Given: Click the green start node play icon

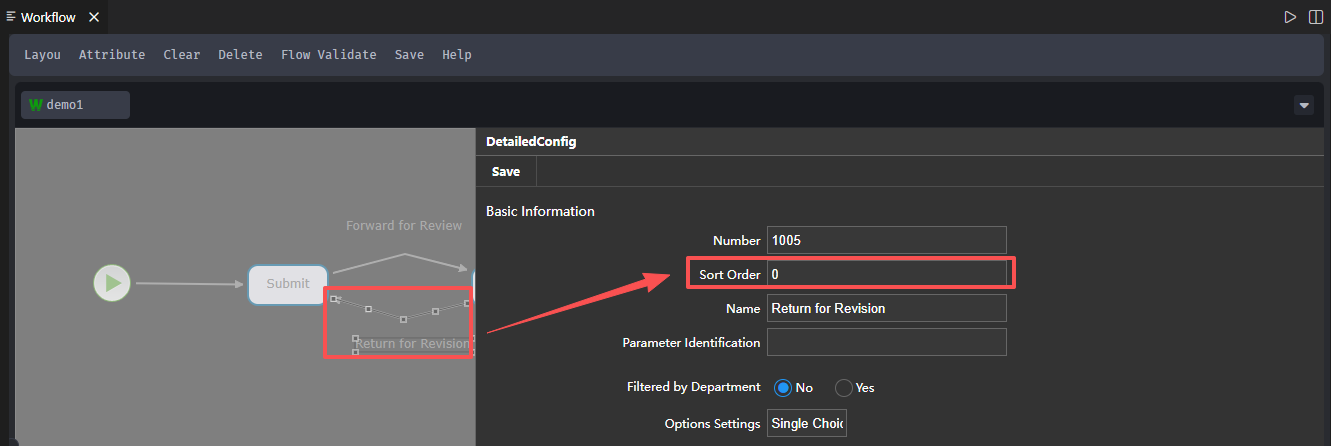Looking at the screenshot, I should [x=113, y=283].
